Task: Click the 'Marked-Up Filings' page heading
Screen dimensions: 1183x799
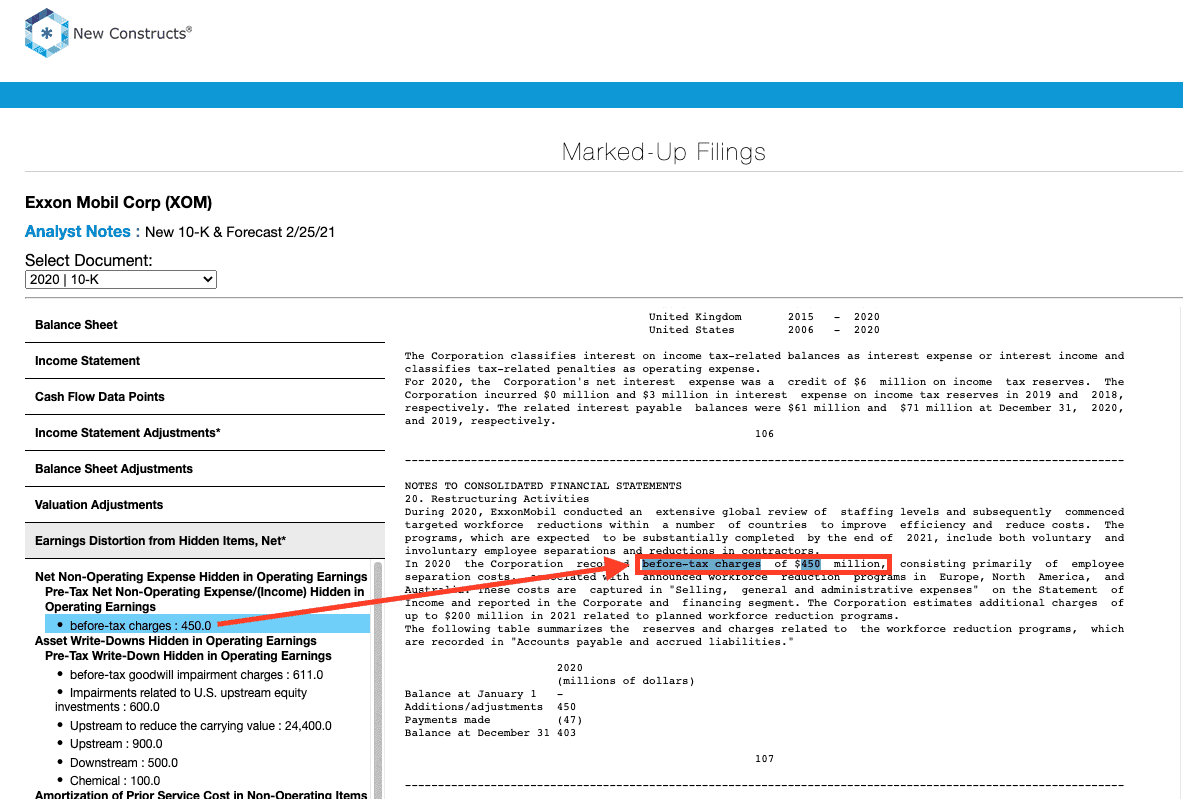Action: click(x=664, y=152)
